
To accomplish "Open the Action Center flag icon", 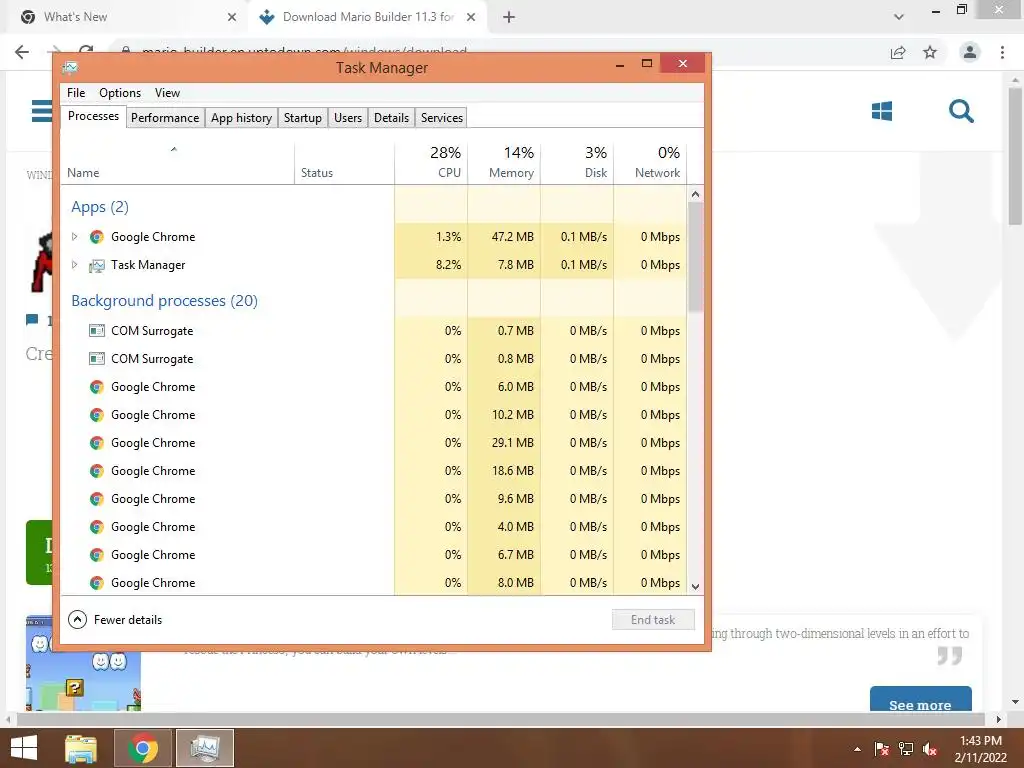I will pyautogui.click(x=882, y=749).
